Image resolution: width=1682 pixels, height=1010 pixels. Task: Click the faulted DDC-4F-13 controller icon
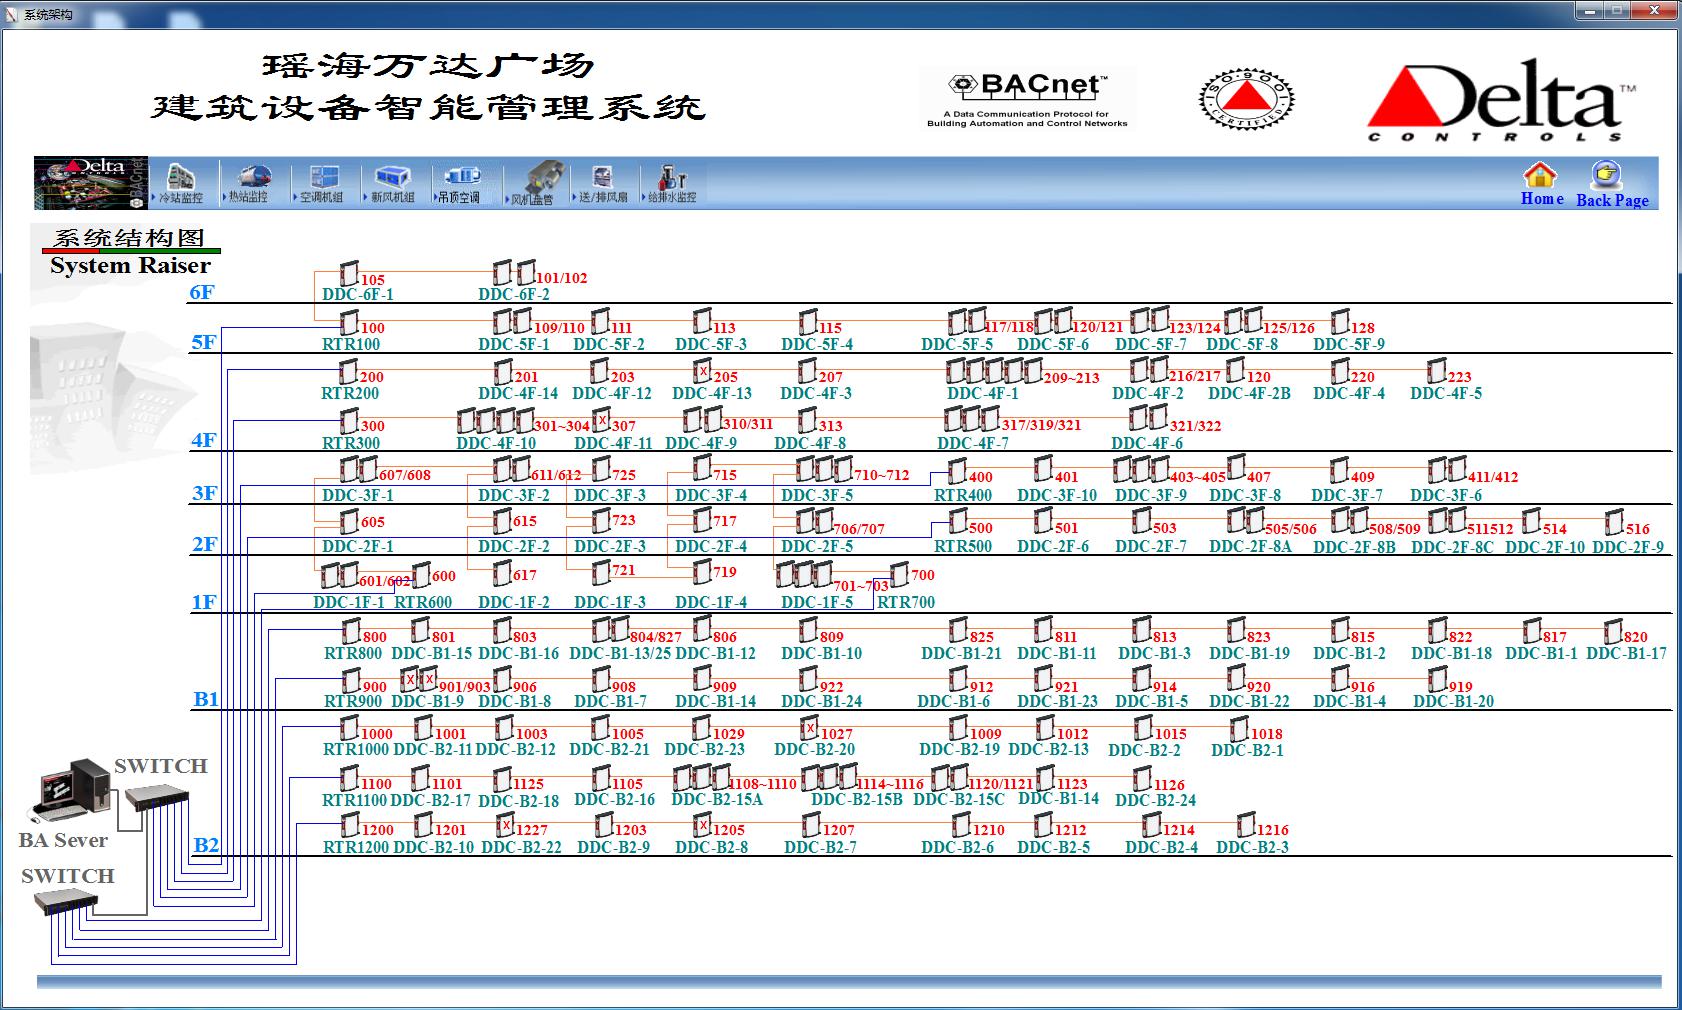pyautogui.click(x=703, y=371)
